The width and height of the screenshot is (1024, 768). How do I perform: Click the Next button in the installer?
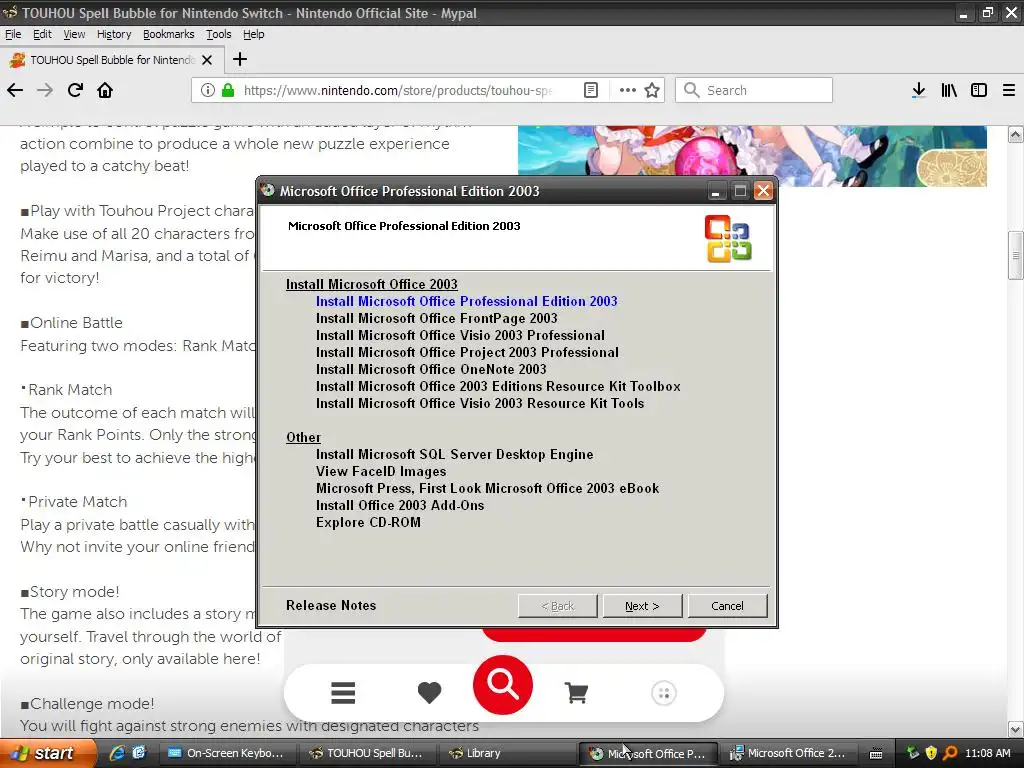pos(643,606)
